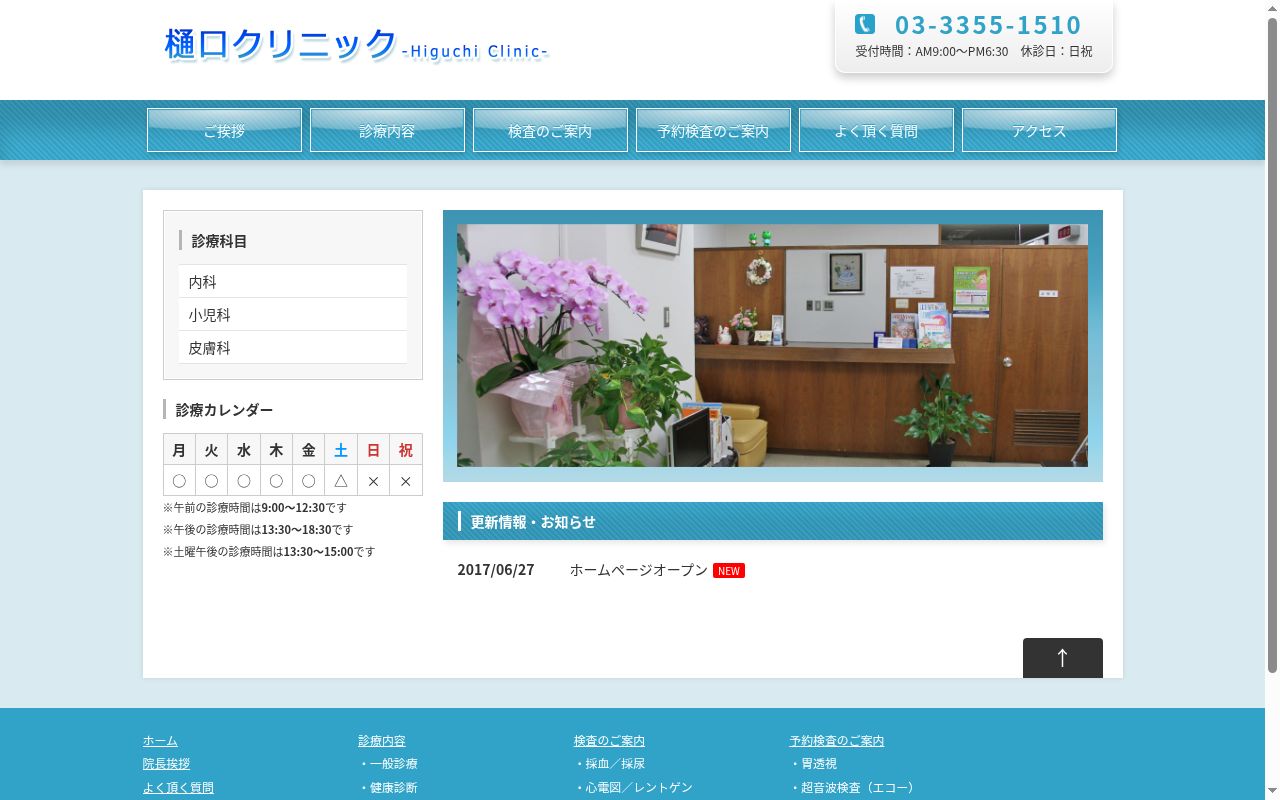1280x800 pixels.
Task: Click the 胃透視 footer item
Action: point(813,764)
